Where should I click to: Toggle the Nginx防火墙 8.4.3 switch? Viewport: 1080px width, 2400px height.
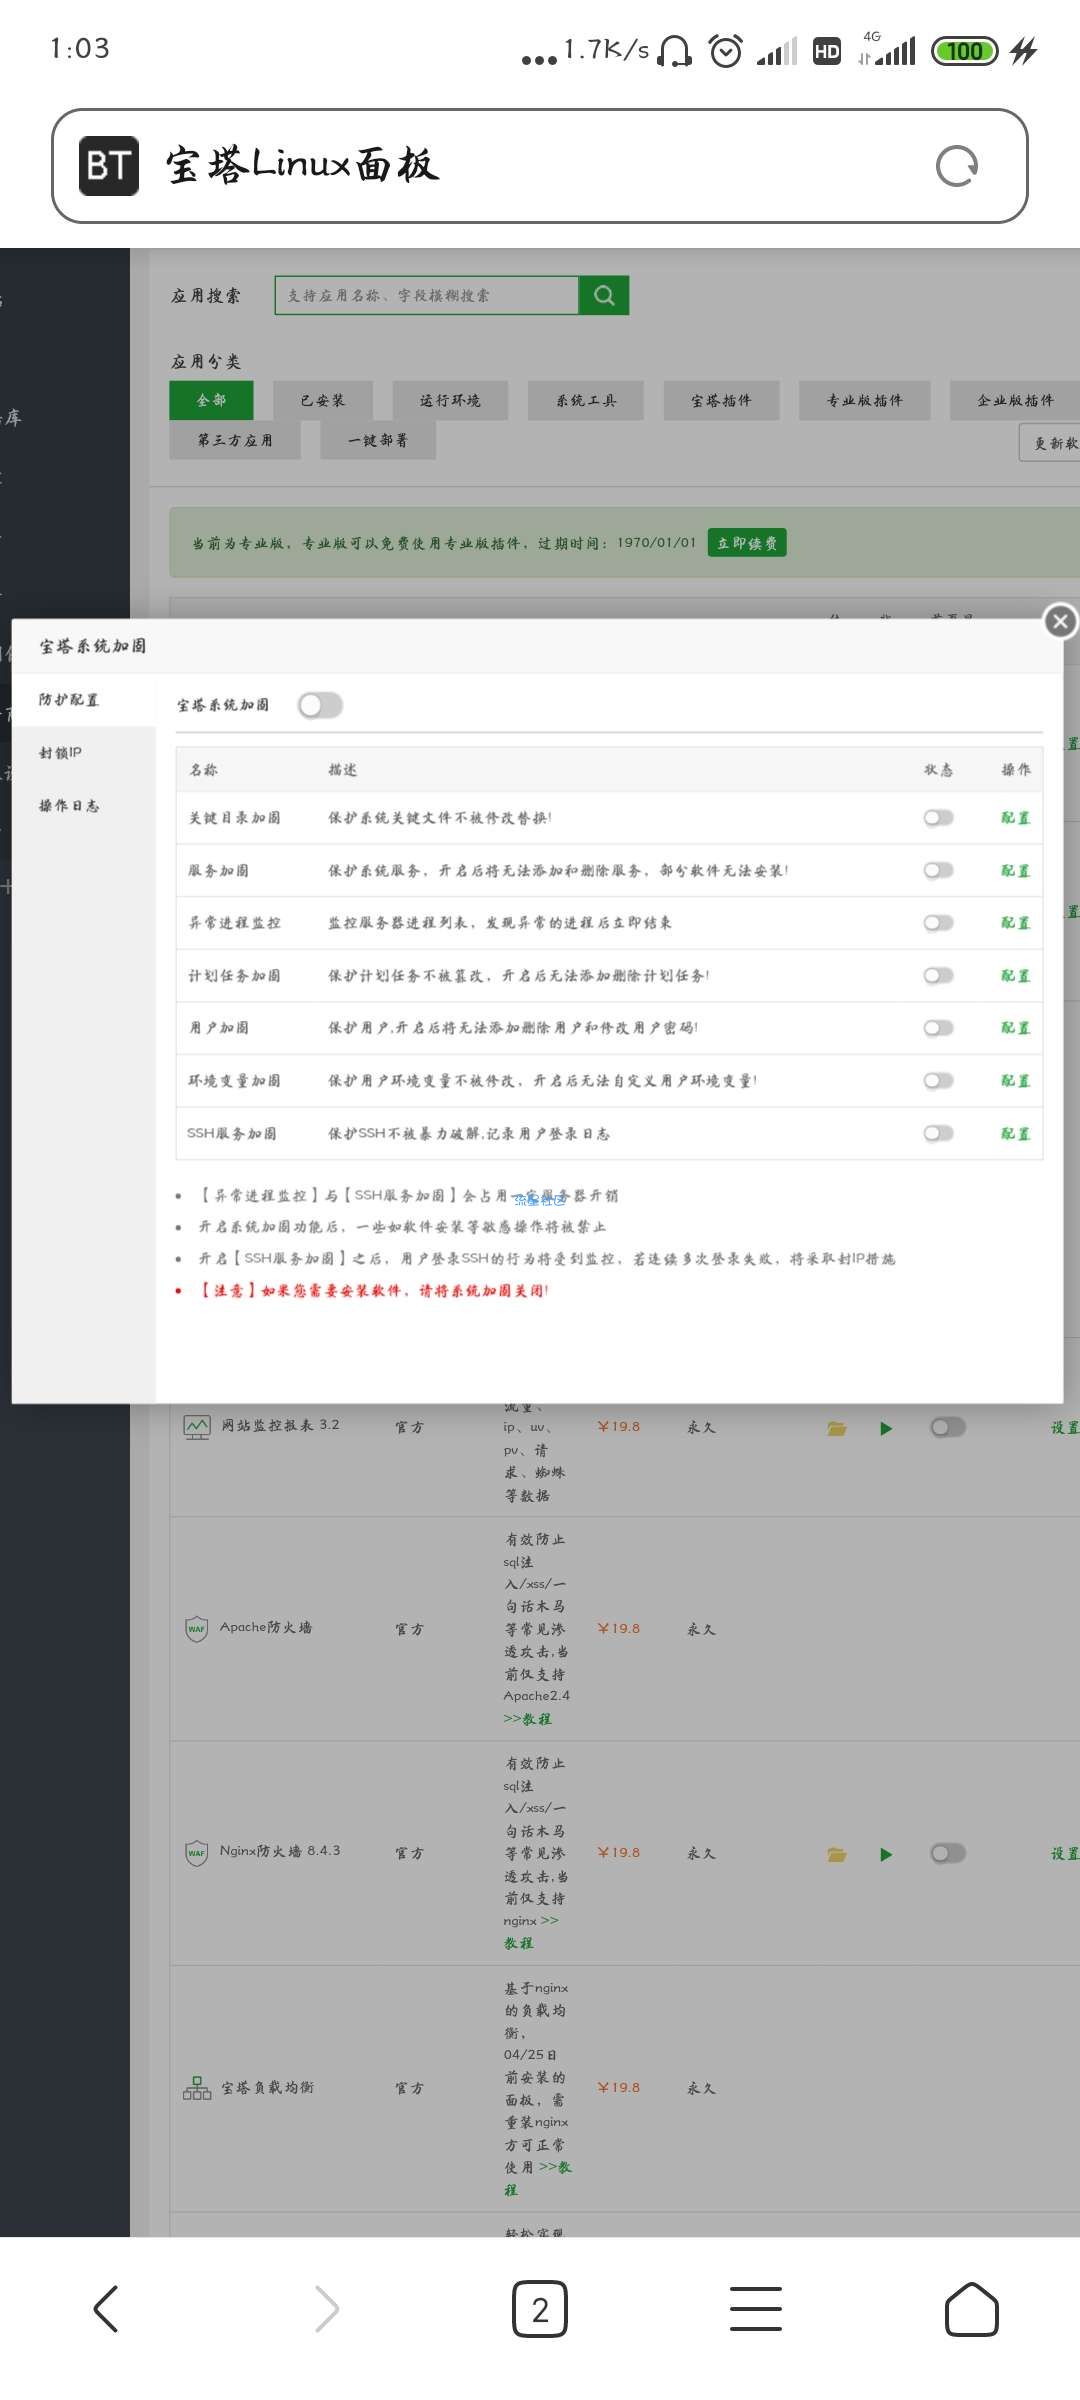948,1853
